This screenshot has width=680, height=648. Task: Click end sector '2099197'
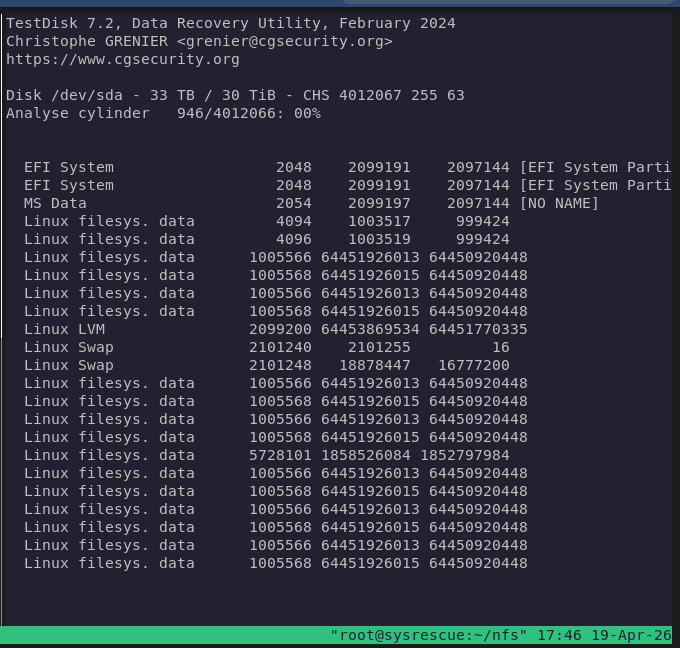379,203
